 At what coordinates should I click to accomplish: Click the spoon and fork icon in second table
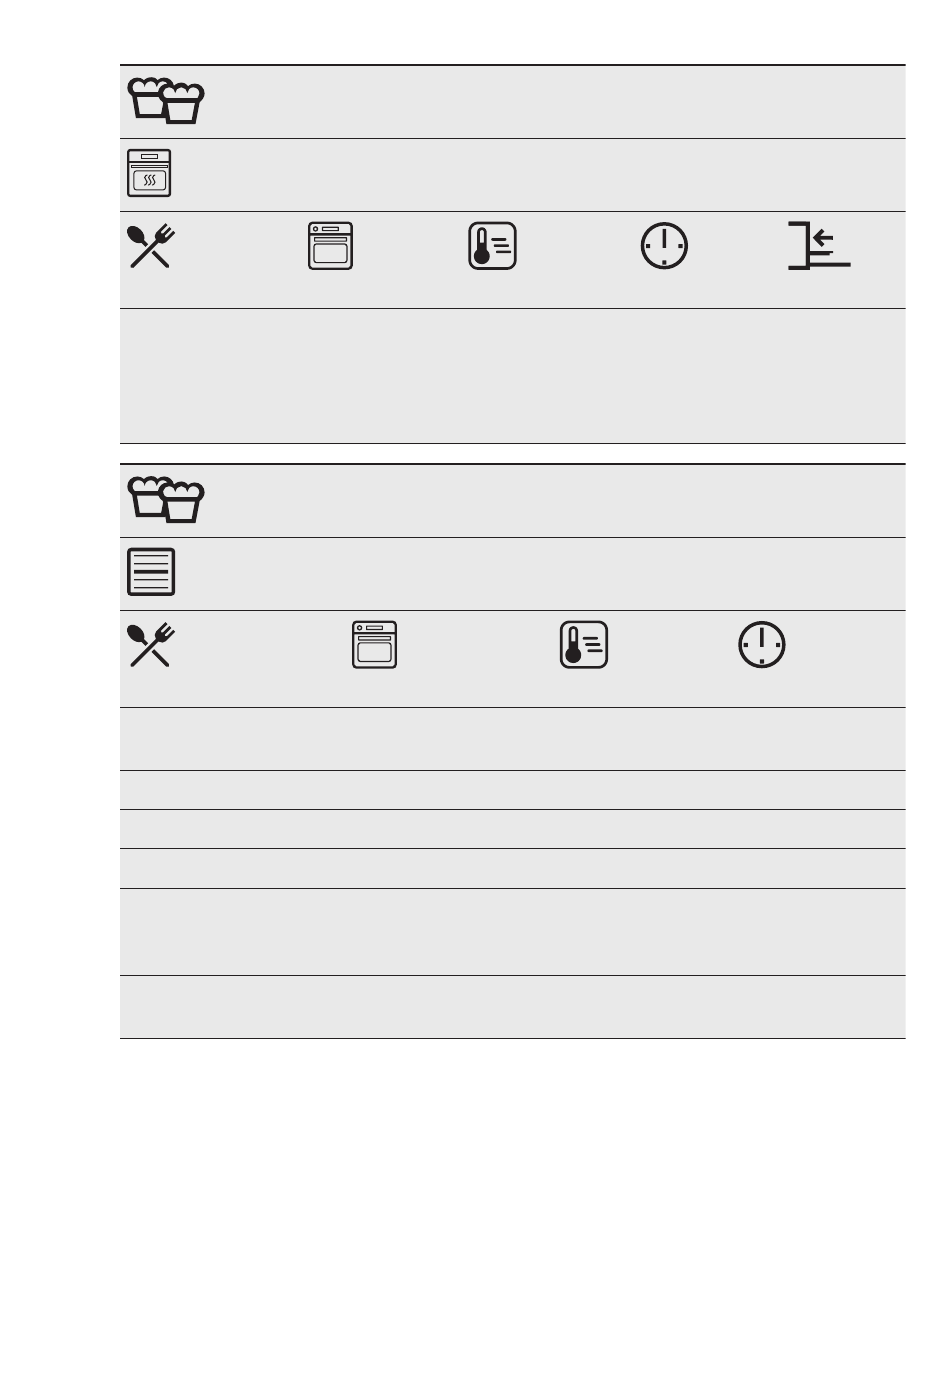(x=151, y=645)
